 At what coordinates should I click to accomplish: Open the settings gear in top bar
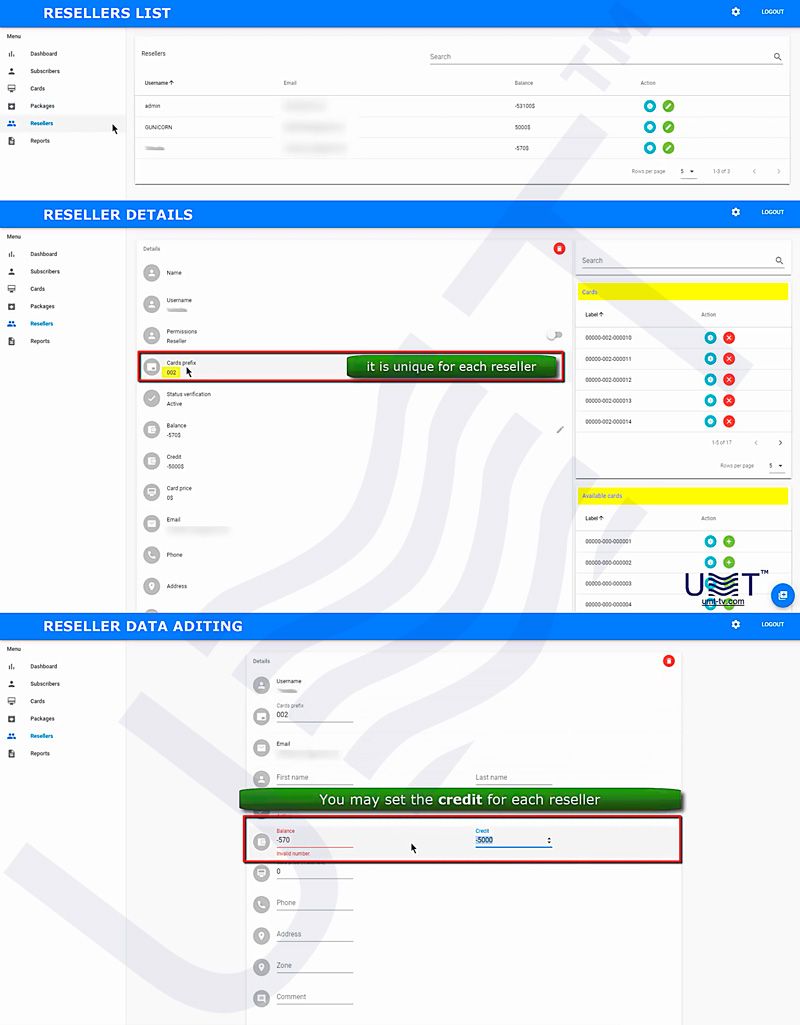point(735,12)
